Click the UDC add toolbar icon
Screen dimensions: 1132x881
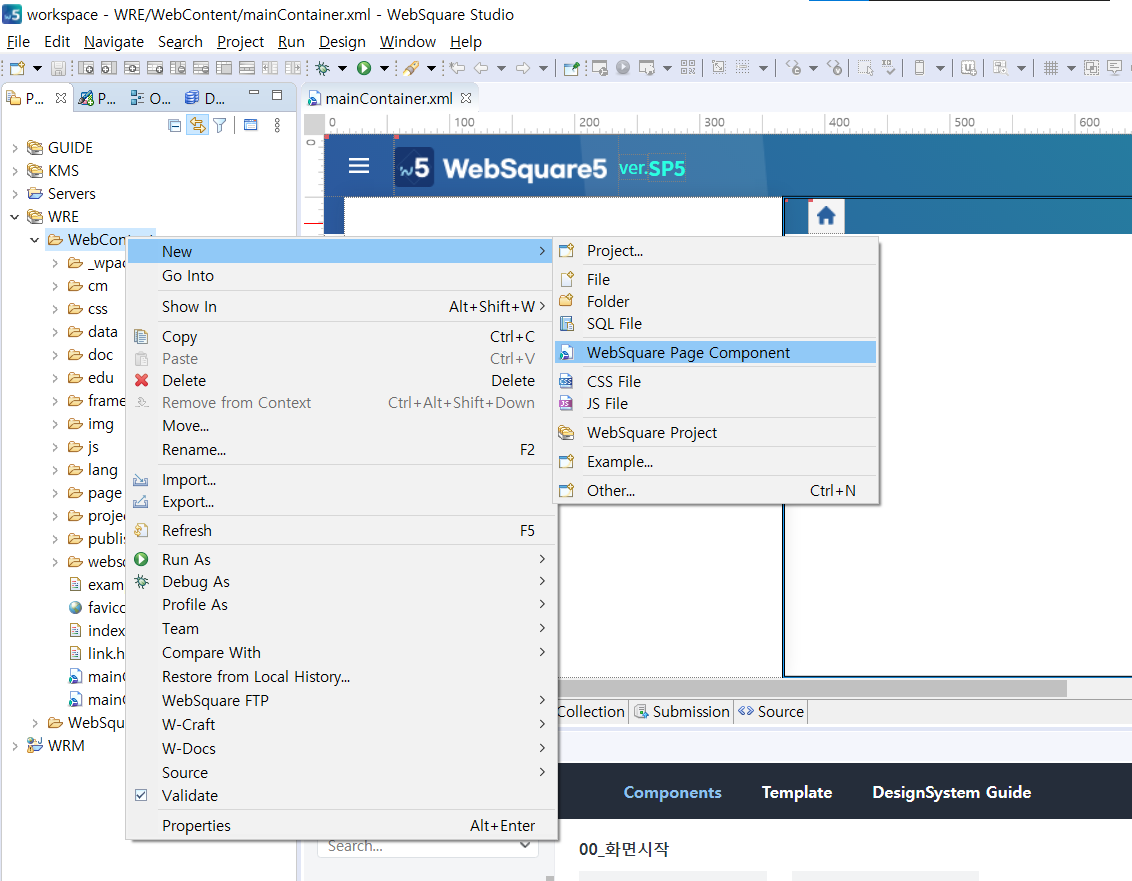tap(968, 68)
